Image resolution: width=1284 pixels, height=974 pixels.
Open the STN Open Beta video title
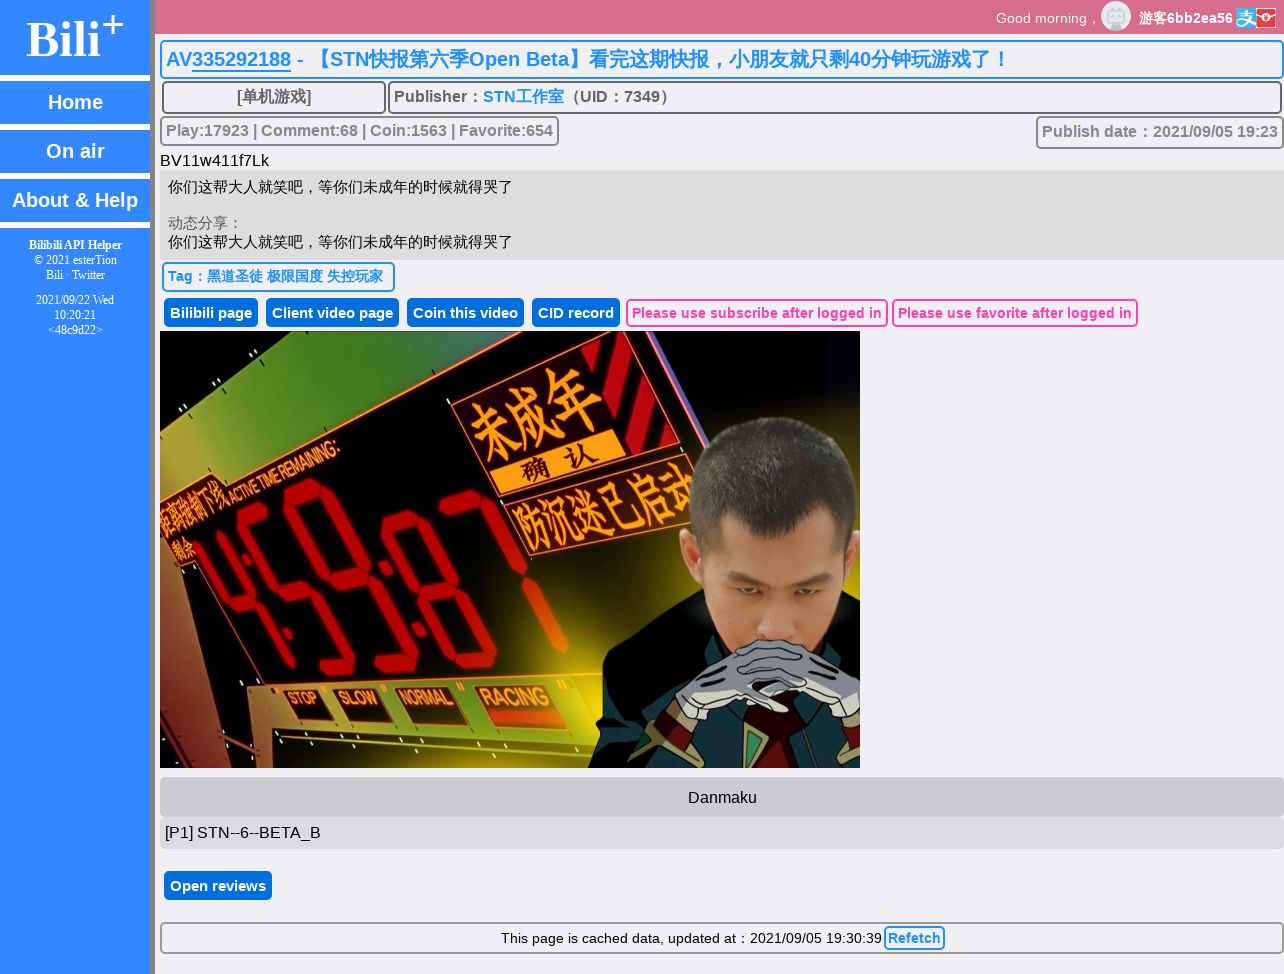[660, 59]
